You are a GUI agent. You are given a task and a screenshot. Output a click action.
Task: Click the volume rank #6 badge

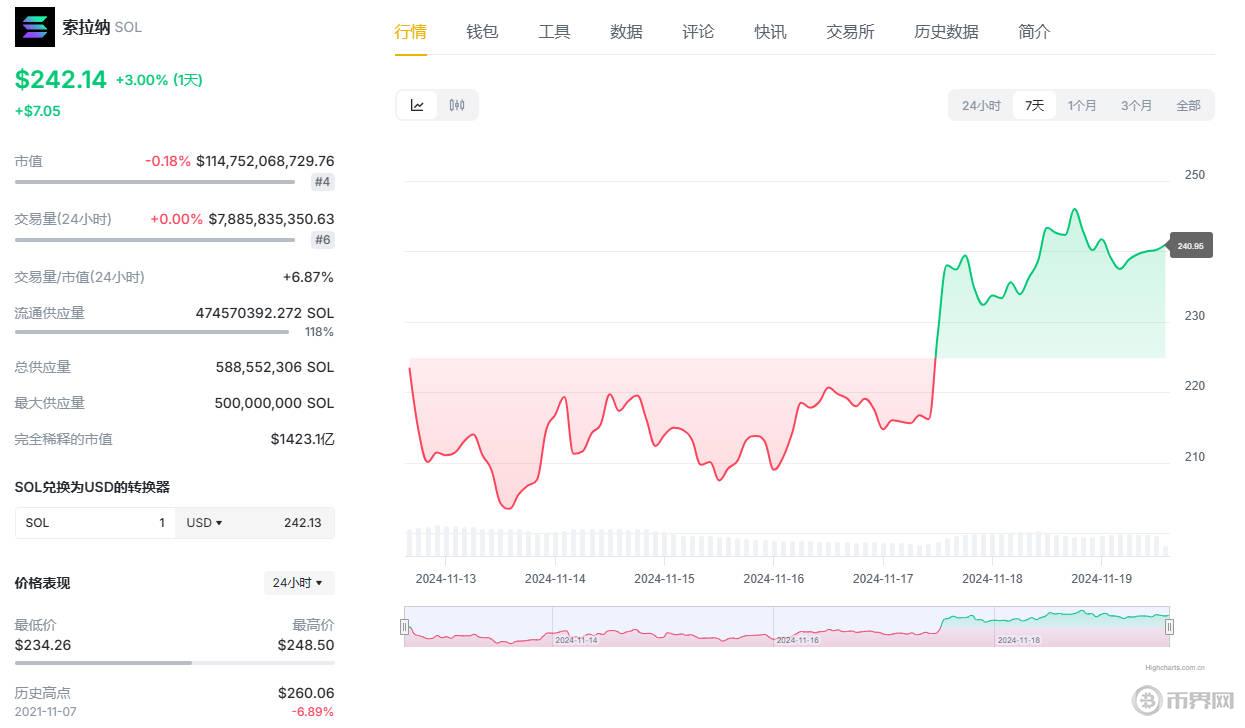click(322, 240)
